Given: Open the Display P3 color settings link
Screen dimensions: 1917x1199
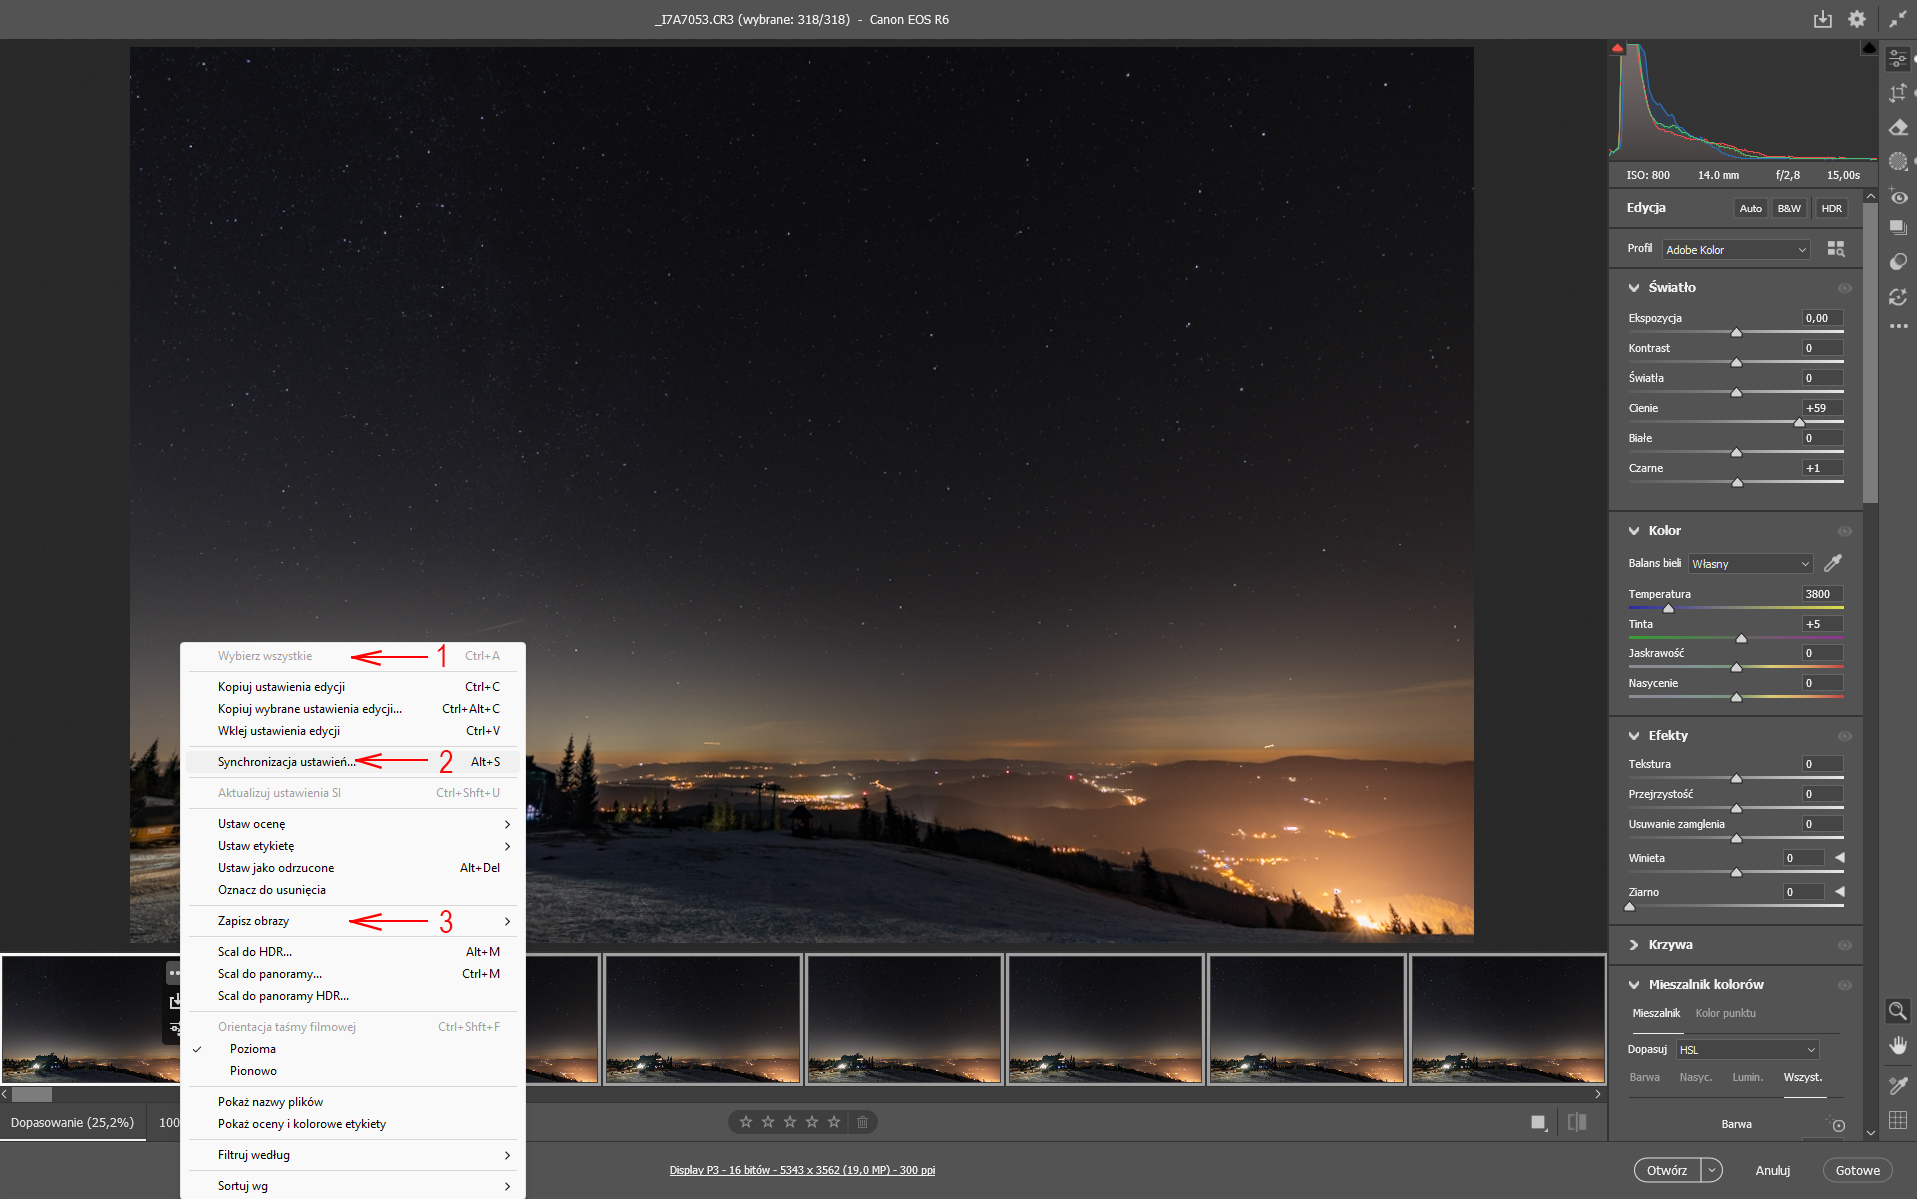Looking at the screenshot, I should 802,1169.
